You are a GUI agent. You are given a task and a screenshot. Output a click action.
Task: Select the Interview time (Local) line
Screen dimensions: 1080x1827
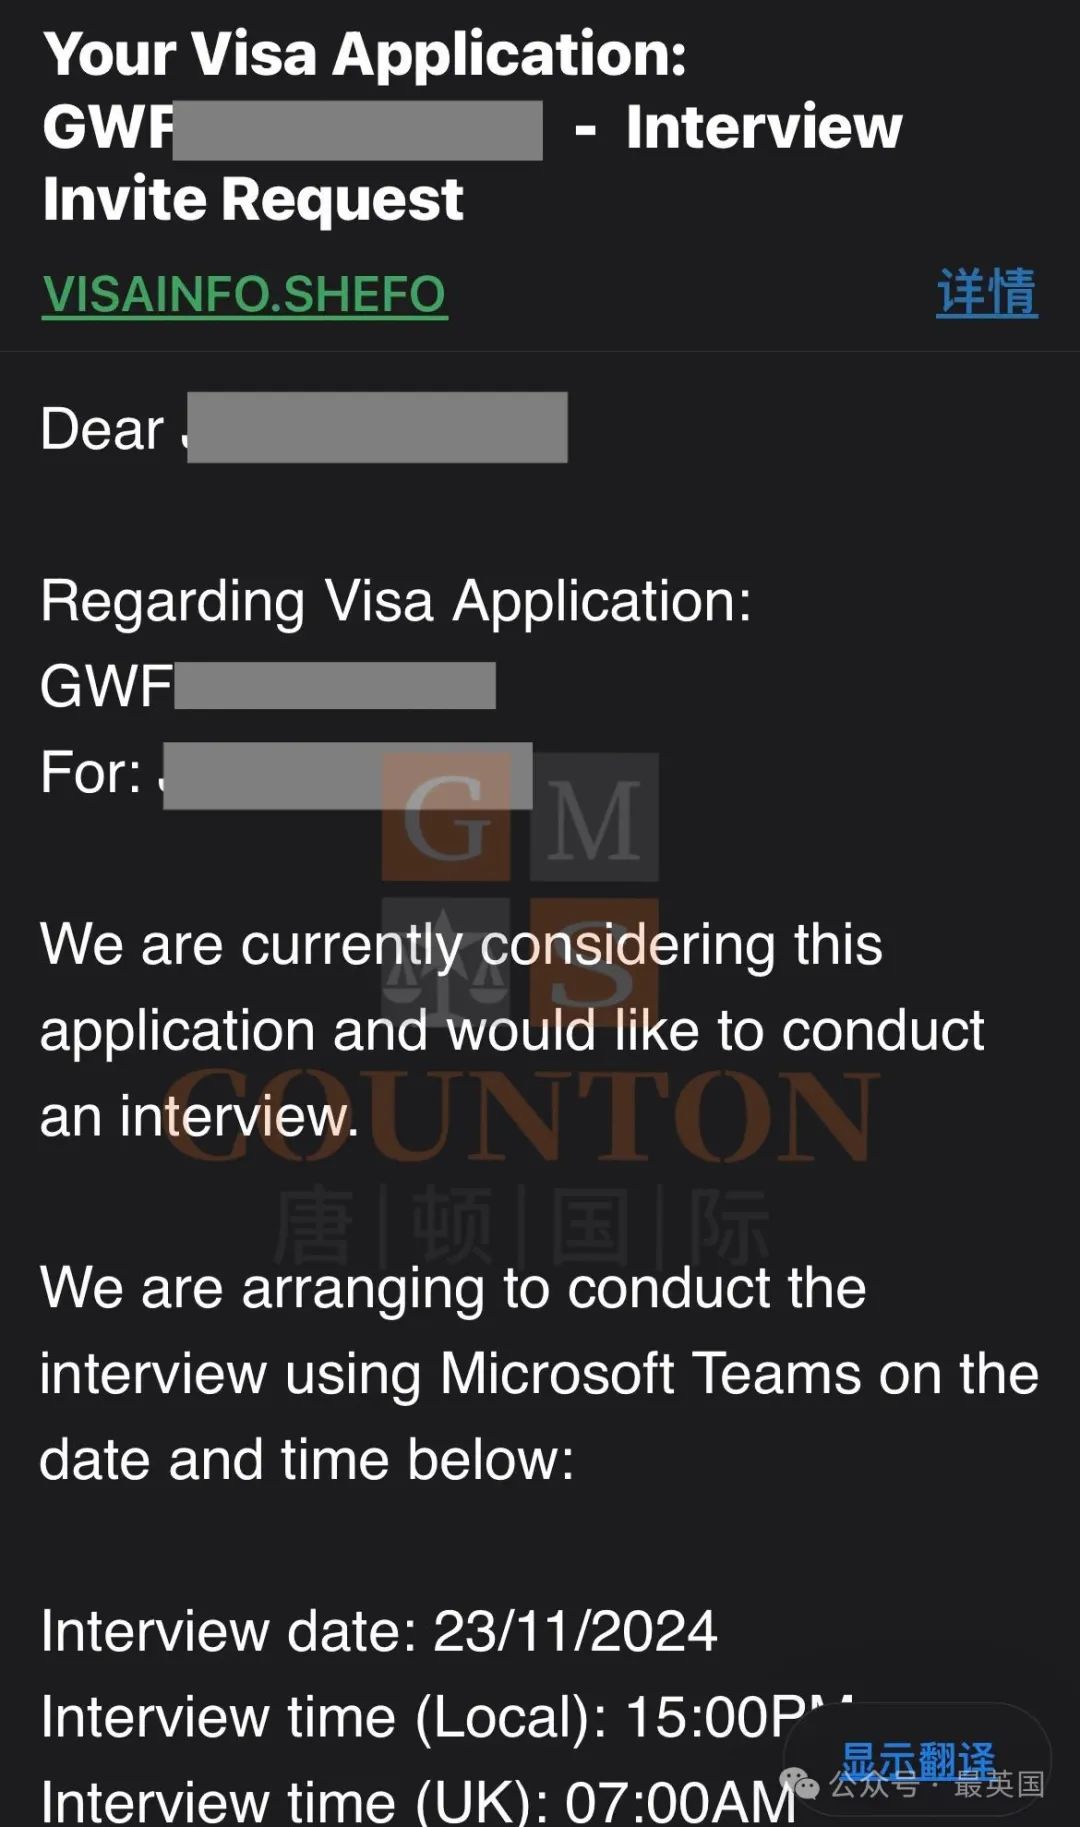(x=447, y=1718)
